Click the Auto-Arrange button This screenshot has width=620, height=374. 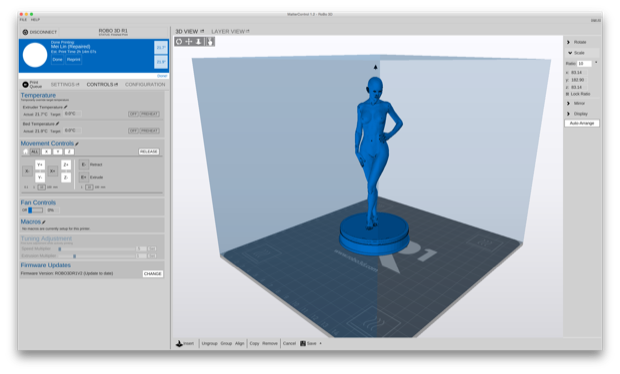[x=582, y=123]
